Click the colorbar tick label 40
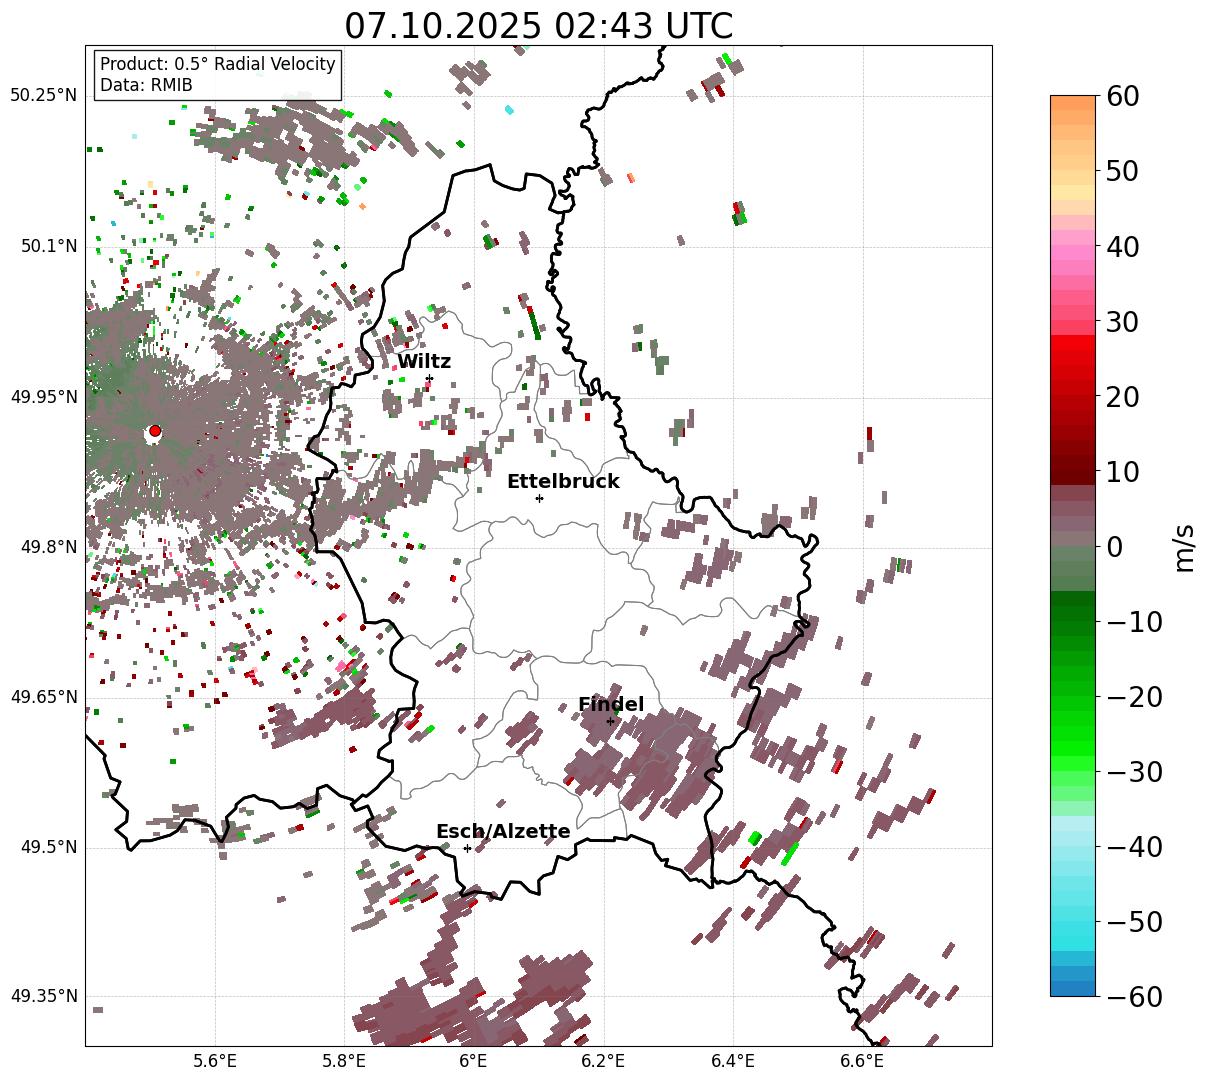 pyautogui.click(x=1123, y=246)
